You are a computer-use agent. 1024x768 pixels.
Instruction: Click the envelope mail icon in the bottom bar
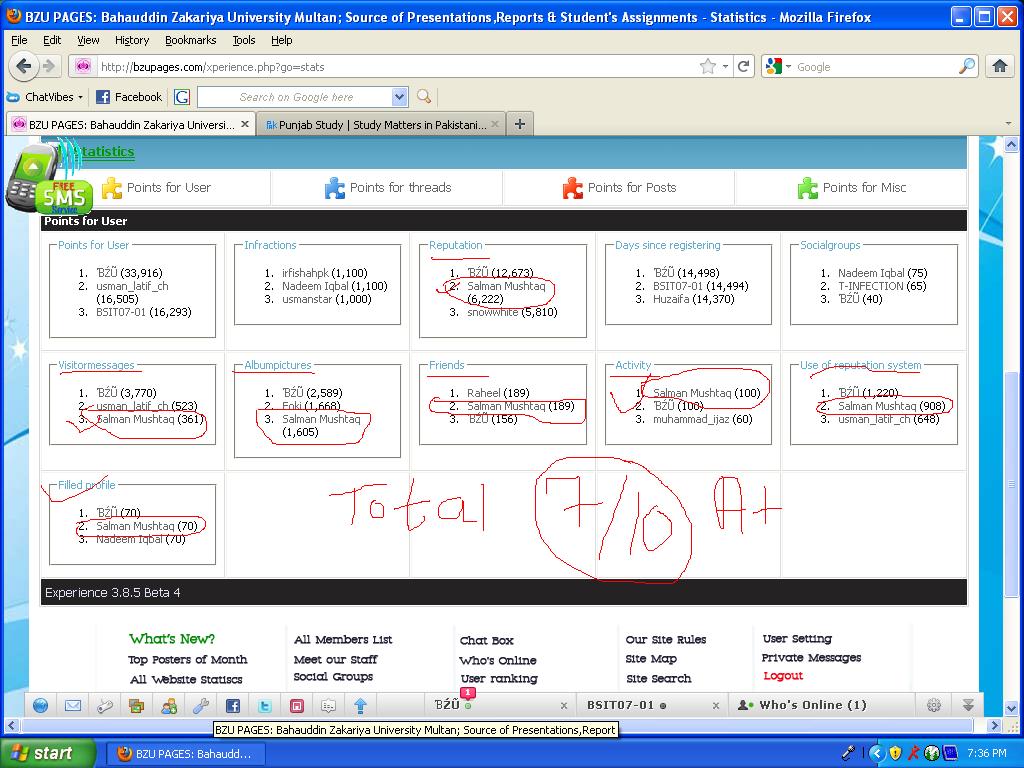tap(72, 705)
